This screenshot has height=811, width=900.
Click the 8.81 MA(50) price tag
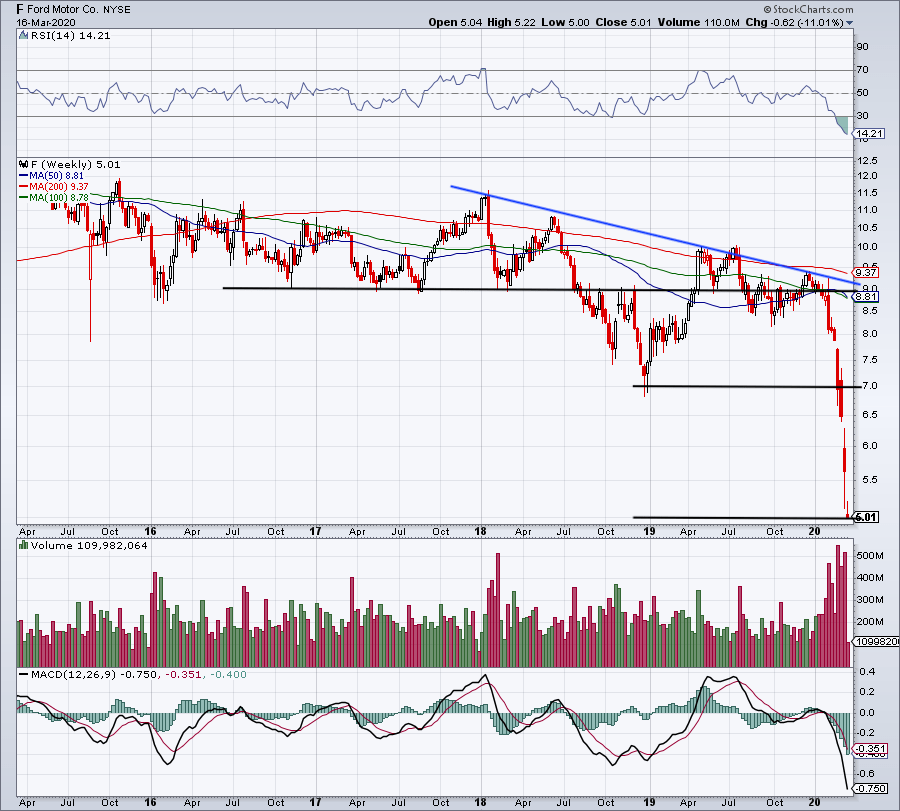(866, 297)
